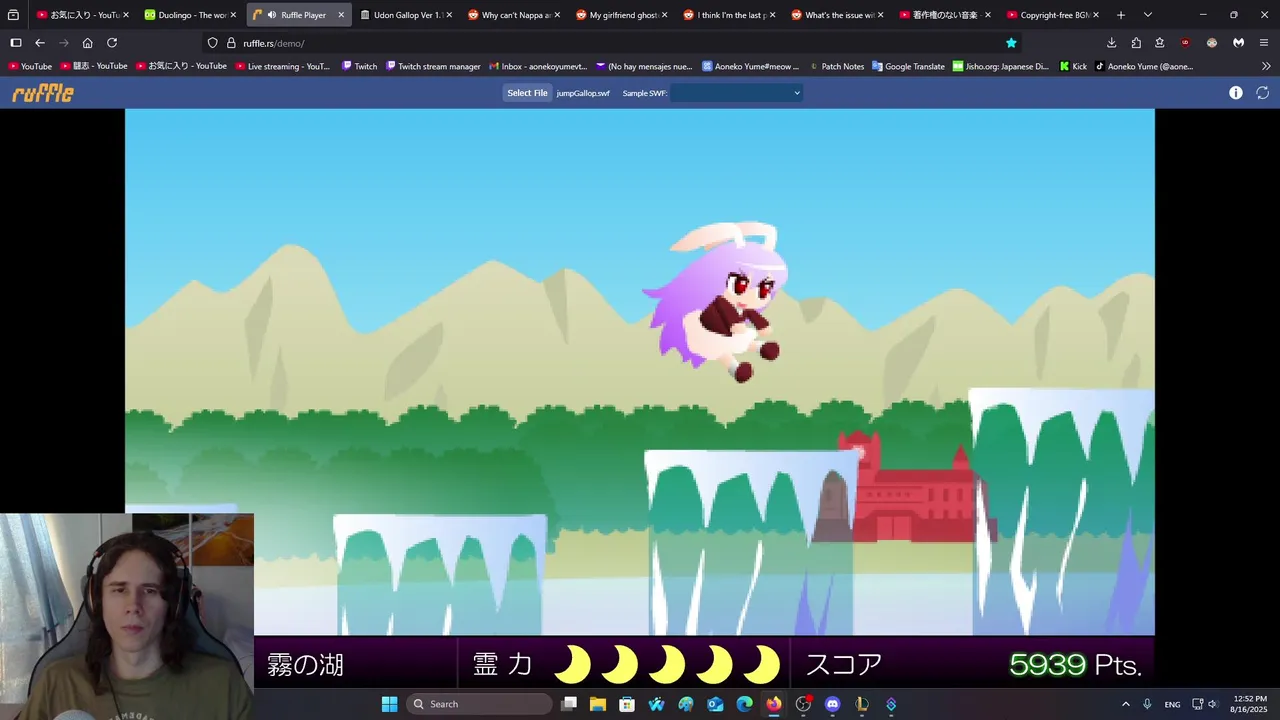Image resolution: width=1280 pixels, height=720 pixels.
Task: Switch to the Why can't Nappa tab
Action: pyautogui.click(x=514, y=15)
